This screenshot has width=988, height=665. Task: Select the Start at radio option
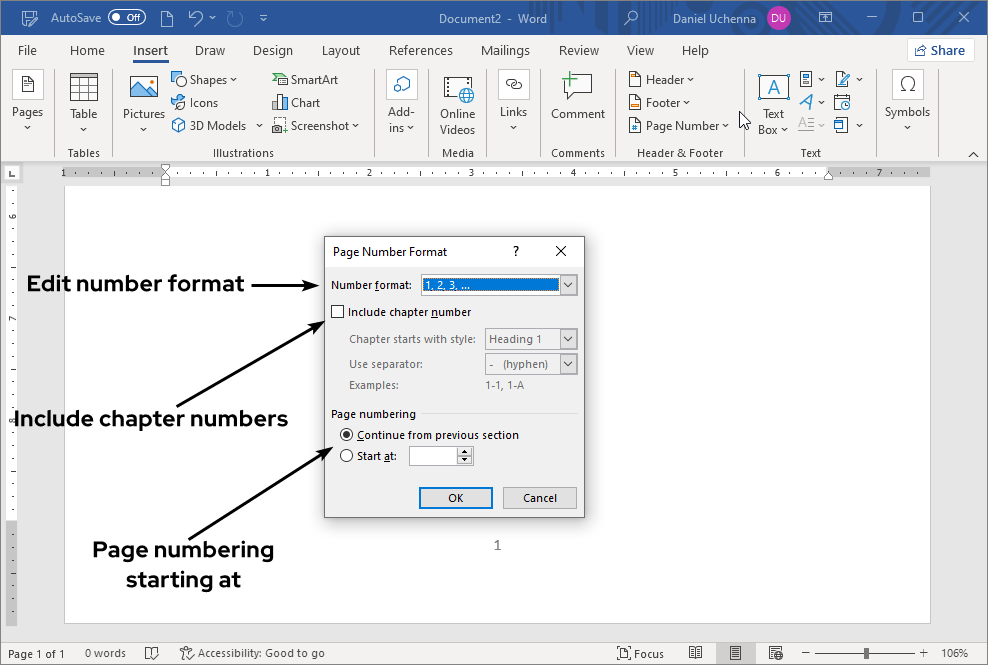(x=345, y=455)
